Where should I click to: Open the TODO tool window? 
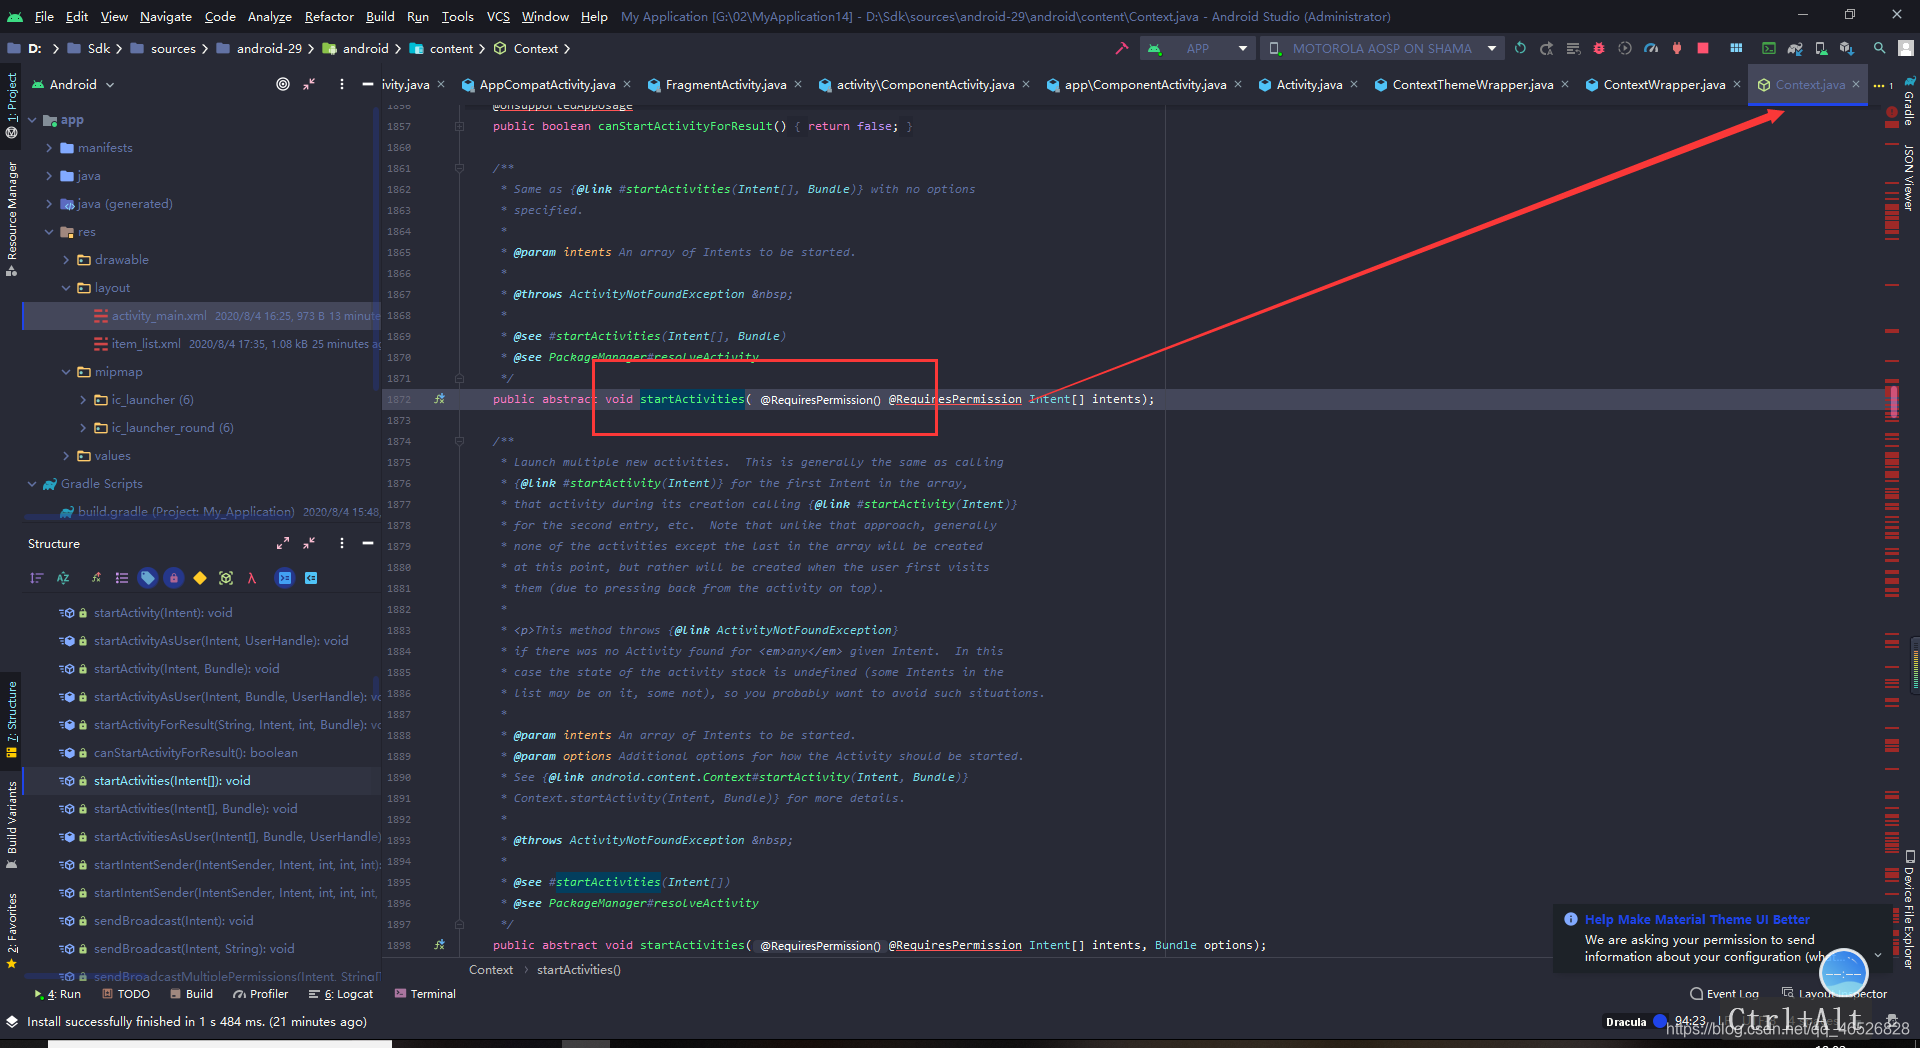[126, 994]
